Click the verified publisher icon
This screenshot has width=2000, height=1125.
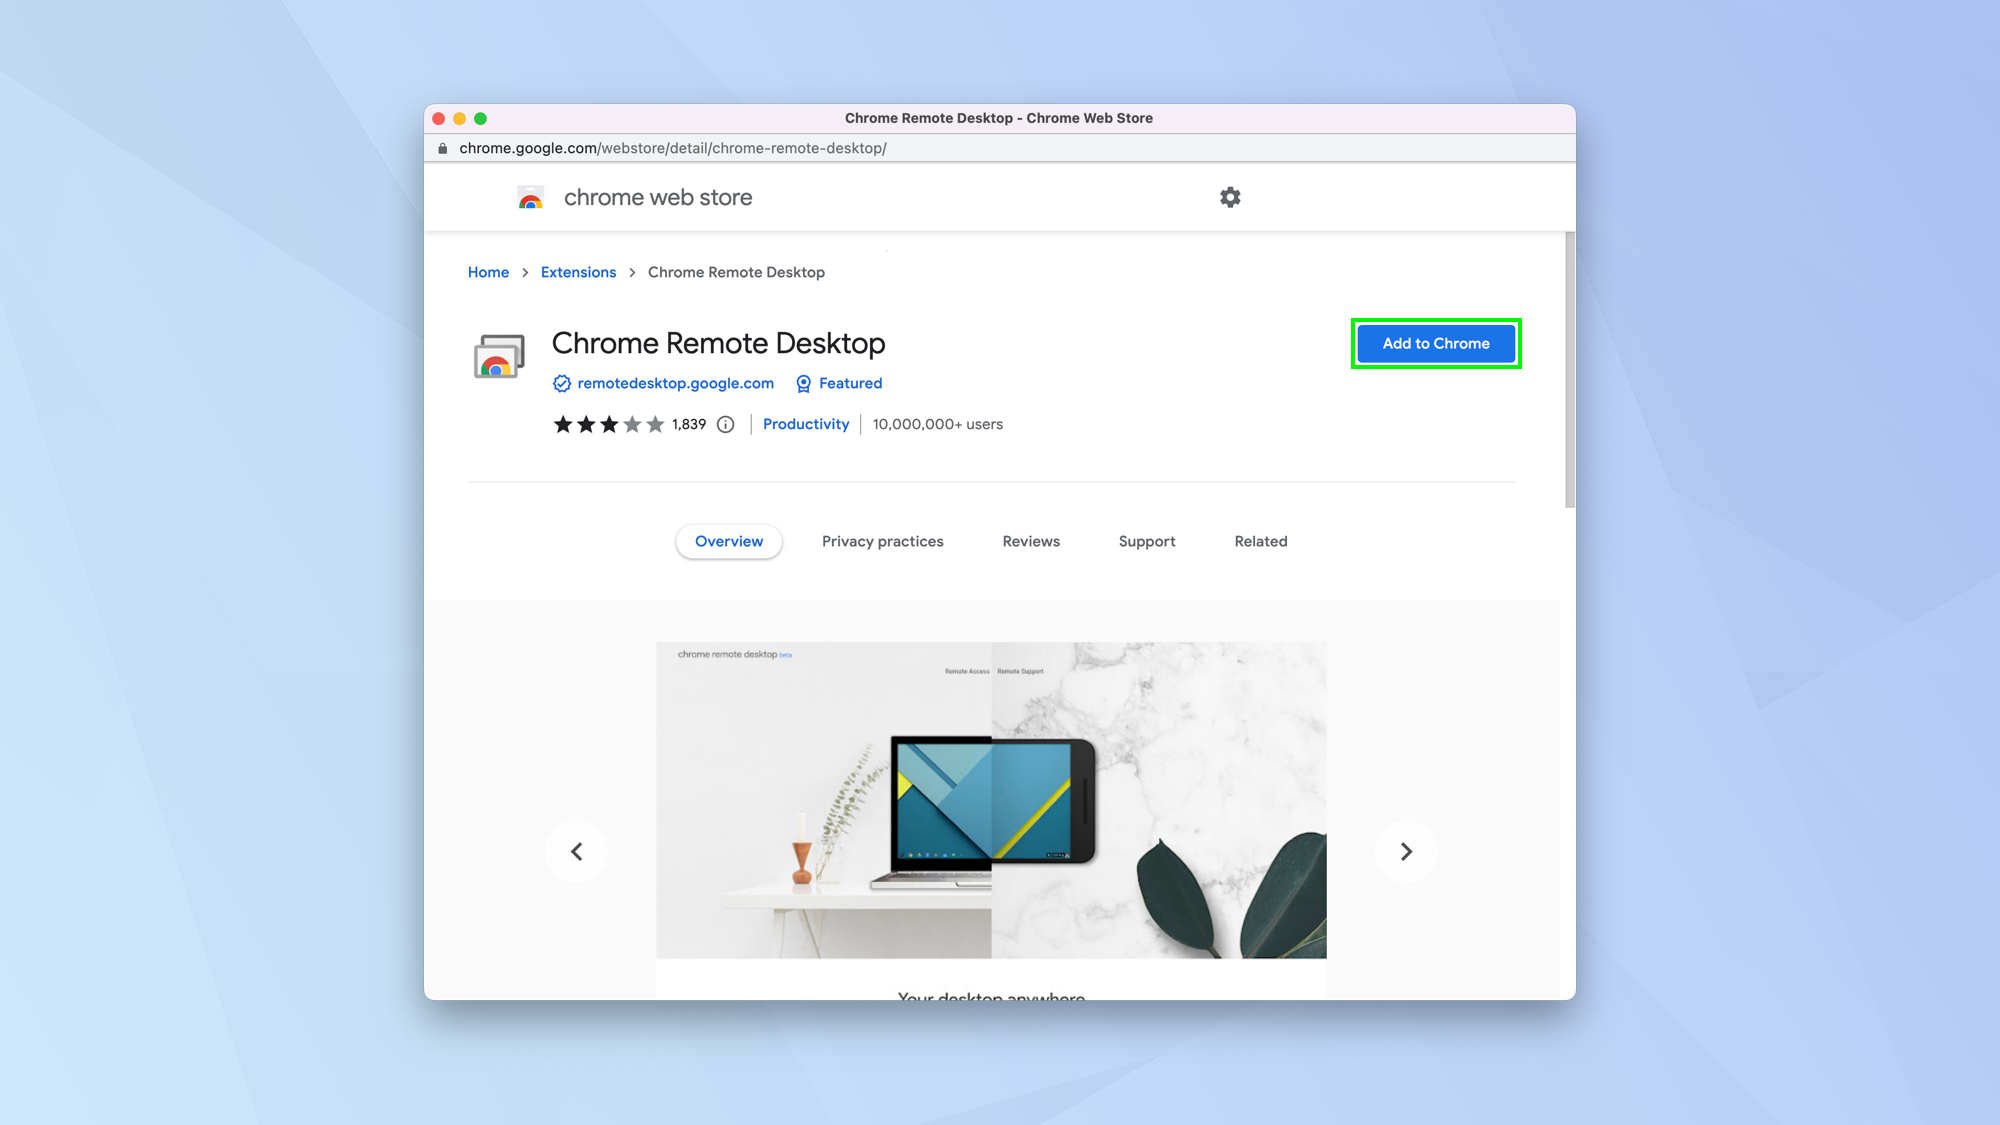click(560, 383)
